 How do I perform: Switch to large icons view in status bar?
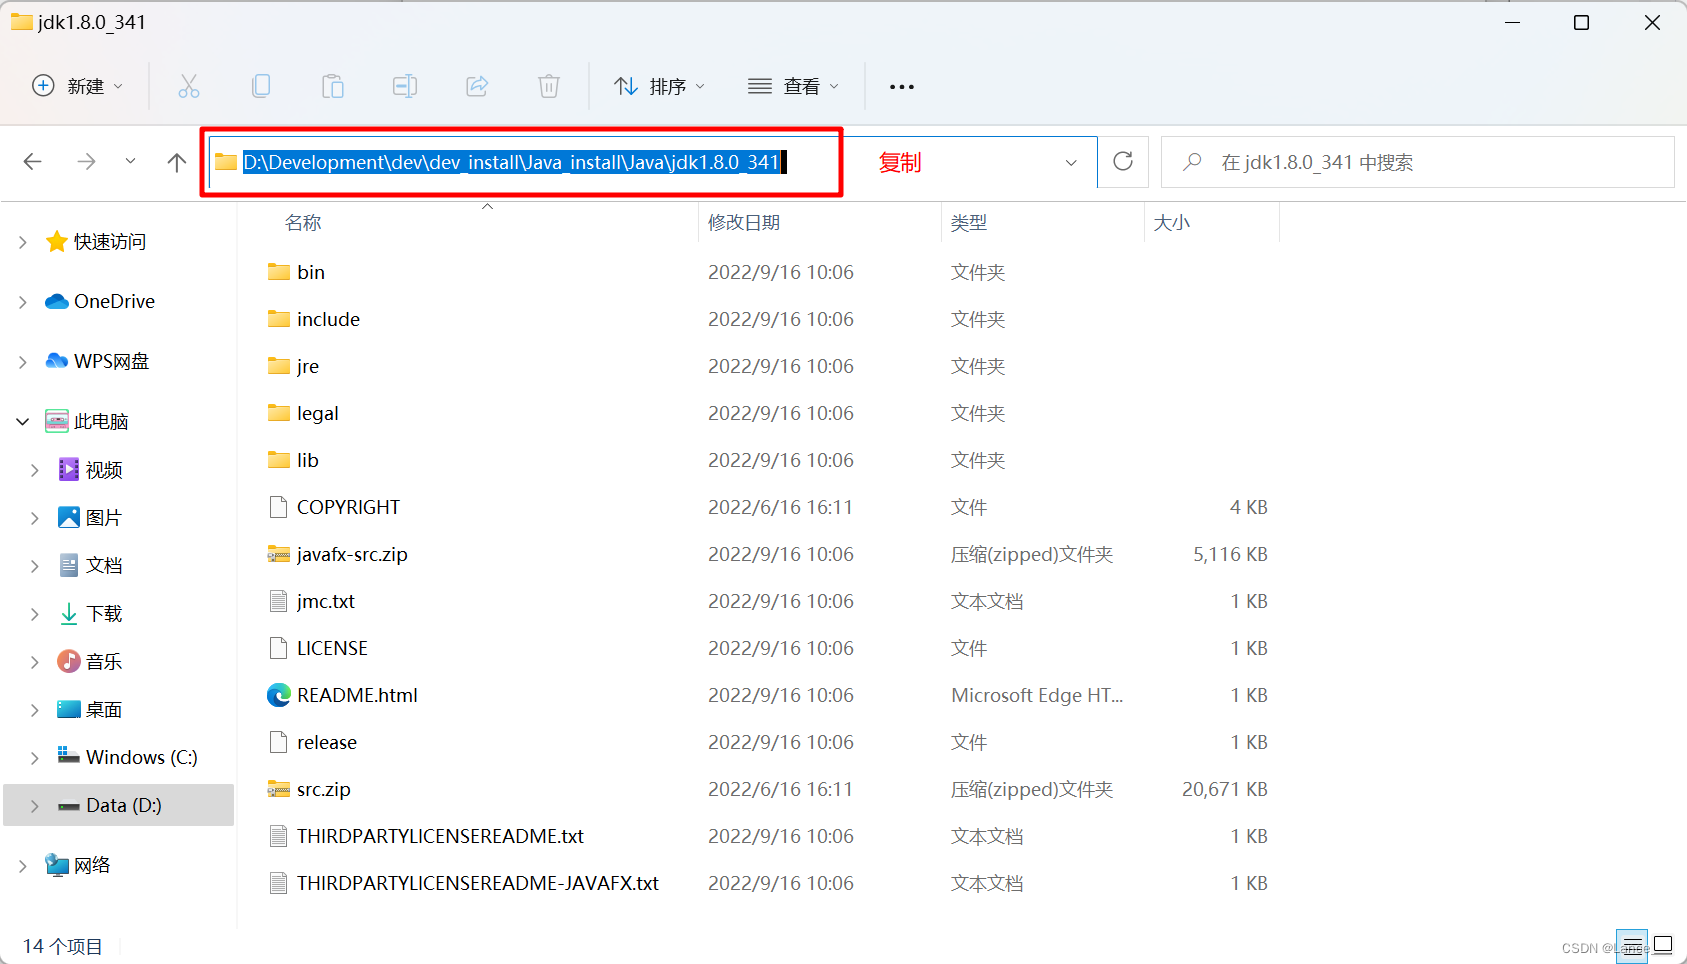(x=1663, y=945)
